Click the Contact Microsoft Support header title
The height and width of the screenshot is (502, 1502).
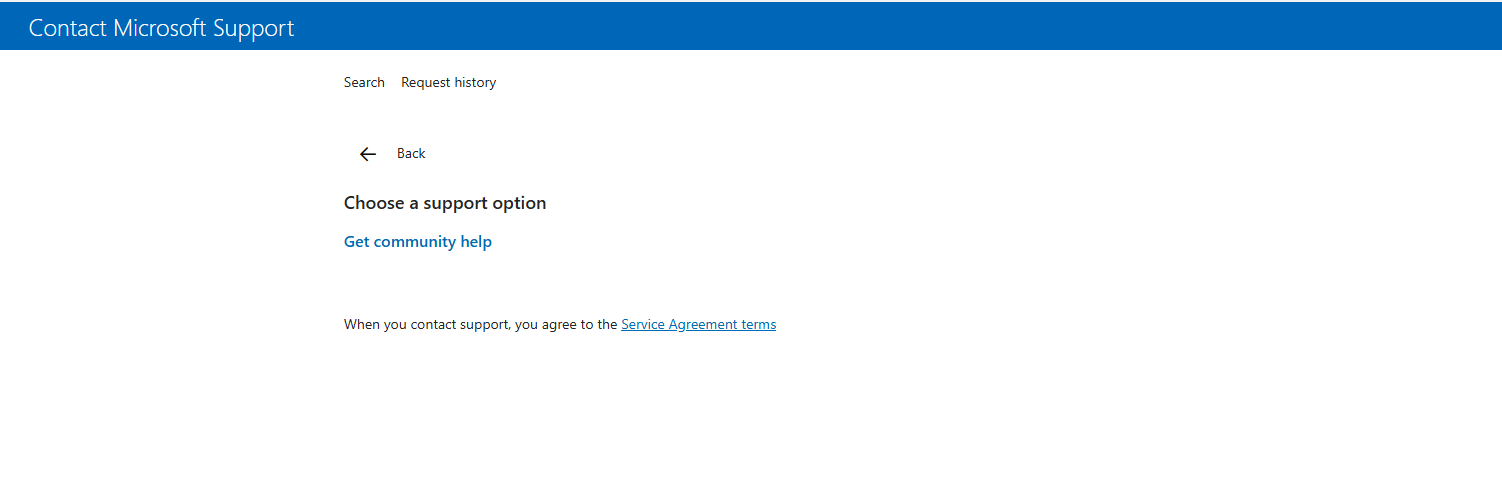(x=161, y=28)
